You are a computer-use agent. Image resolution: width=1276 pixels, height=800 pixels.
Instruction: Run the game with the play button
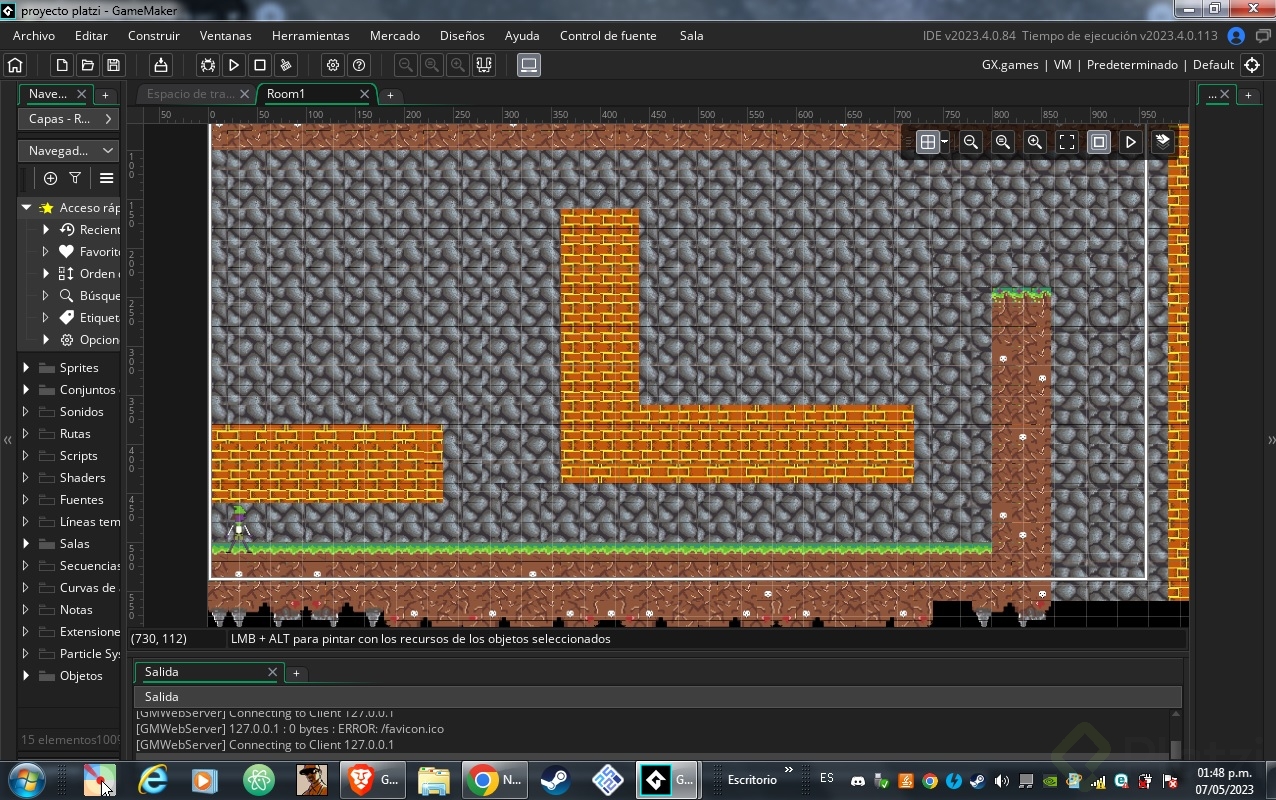[234, 65]
